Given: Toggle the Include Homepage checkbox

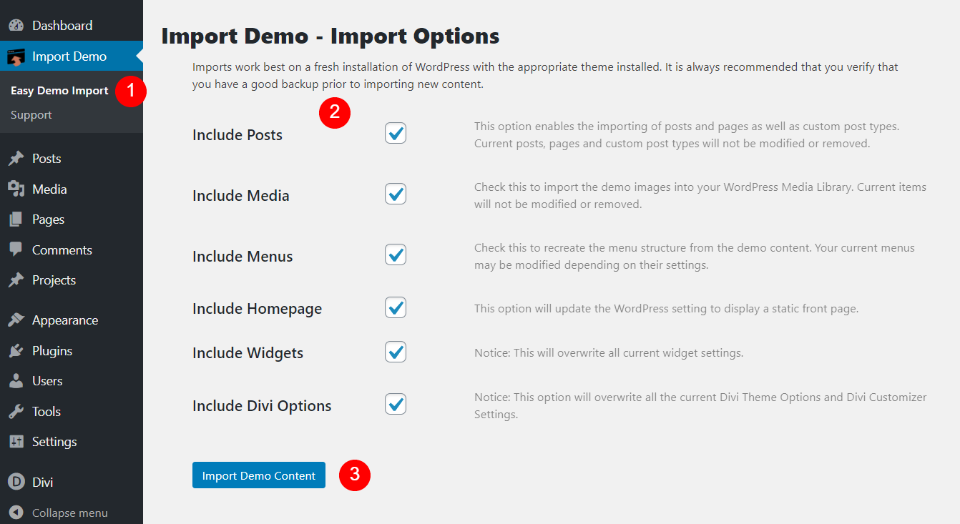Looking at the screenshot, I should (396, 307).
